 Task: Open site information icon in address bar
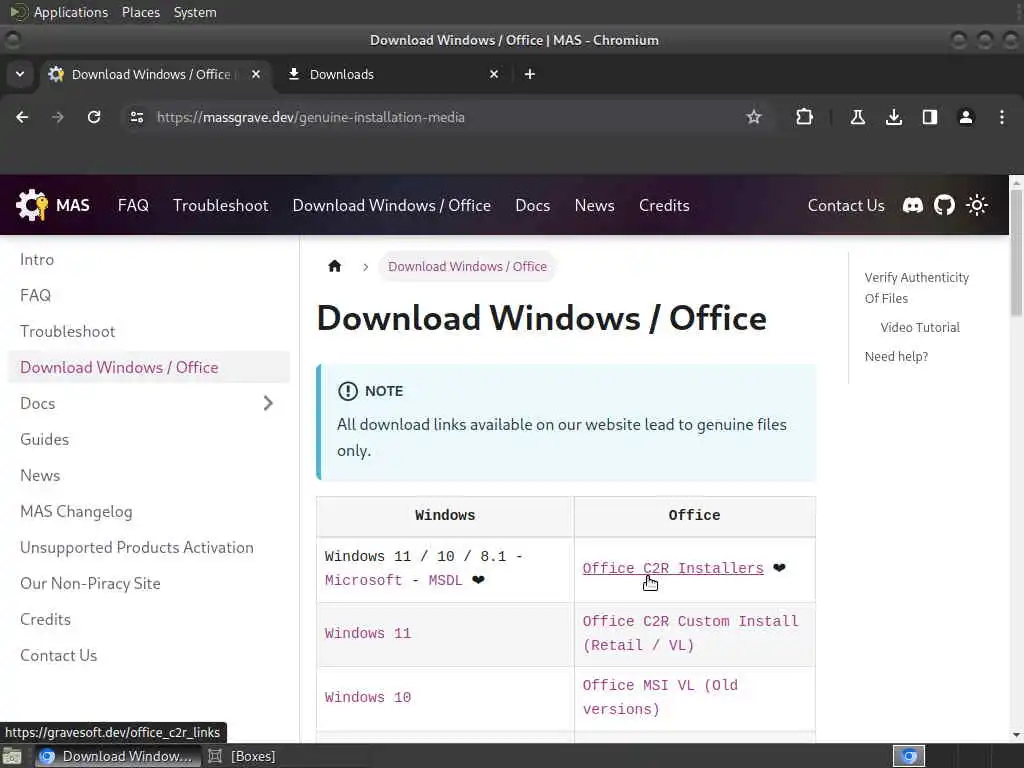136,117
